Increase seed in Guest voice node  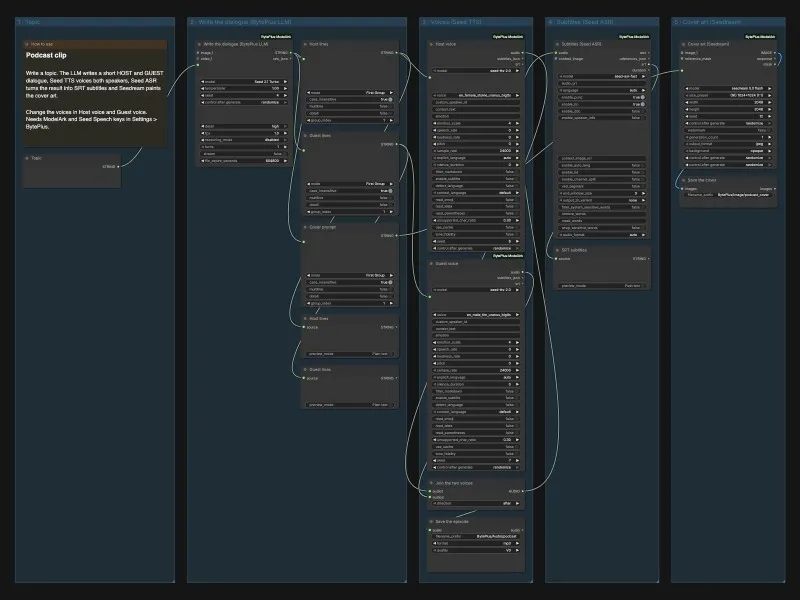[517, 460]
